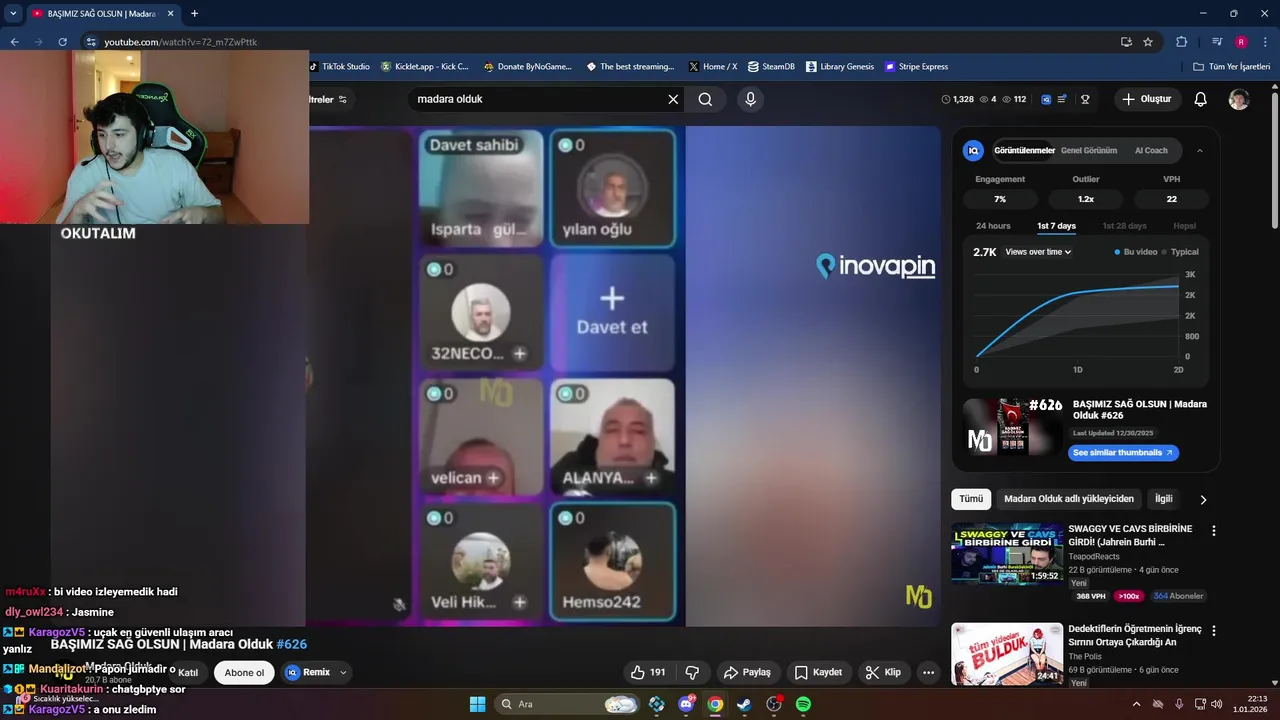Image resolution: width=1280 pixels, height=720 pixels.
Task: Click the vidIQ round logo in panel
Action: [x=973, y=150]
